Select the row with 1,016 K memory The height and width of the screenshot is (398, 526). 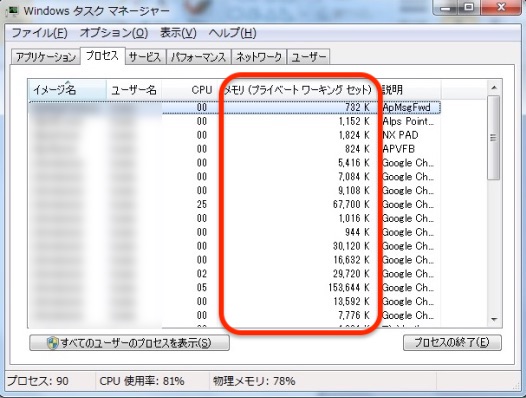click(235, 218)
